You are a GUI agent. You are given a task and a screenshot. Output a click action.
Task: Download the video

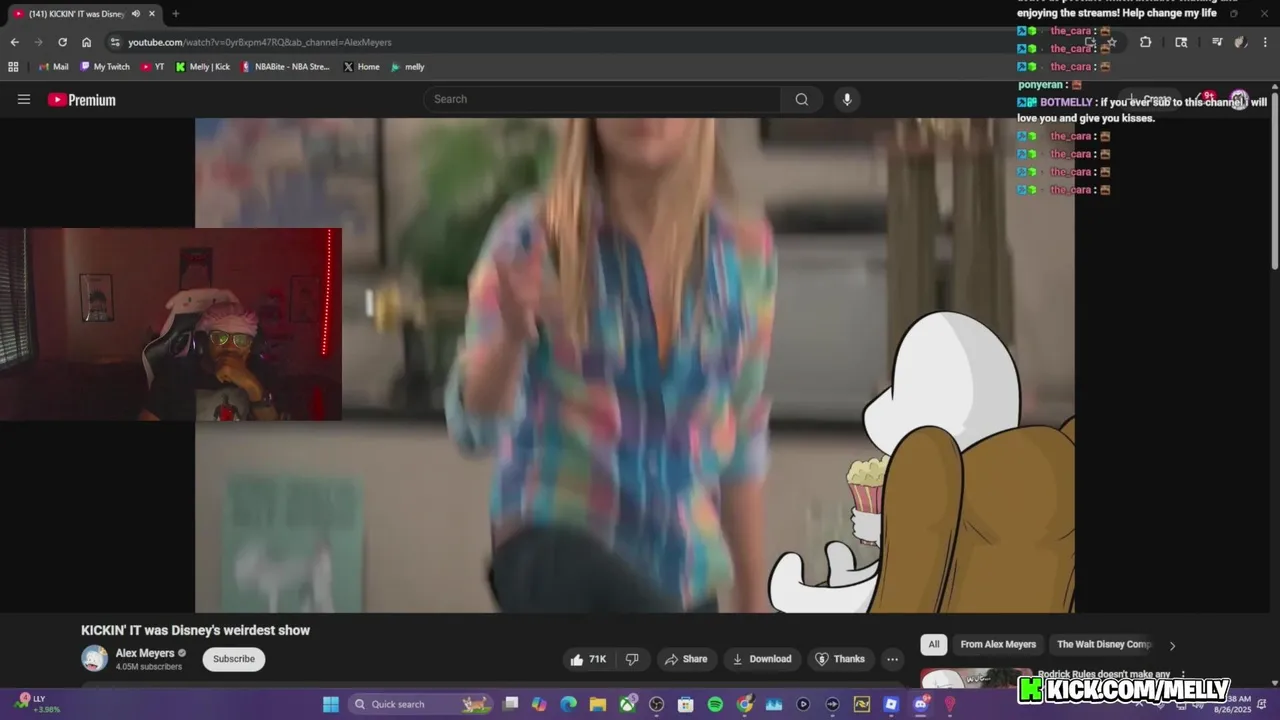[x=762, y=659]
